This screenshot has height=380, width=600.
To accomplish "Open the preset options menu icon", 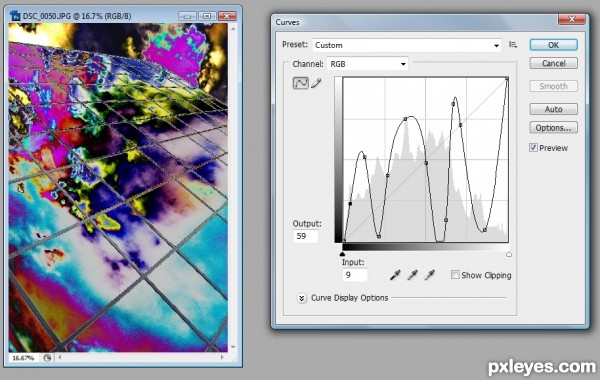I will tap(513, 45).
